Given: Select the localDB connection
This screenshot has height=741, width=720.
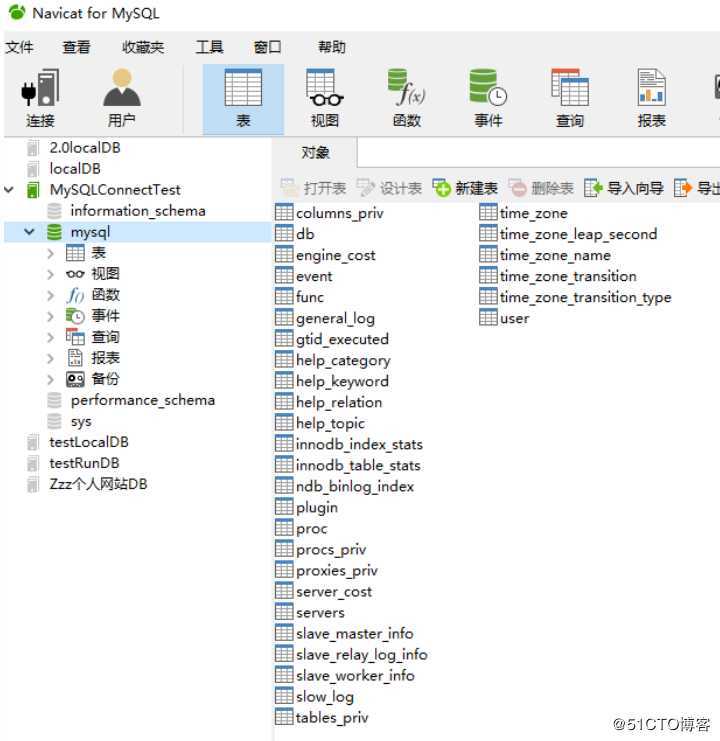Looking at the screenshot, I should click(x=75, y=169).
